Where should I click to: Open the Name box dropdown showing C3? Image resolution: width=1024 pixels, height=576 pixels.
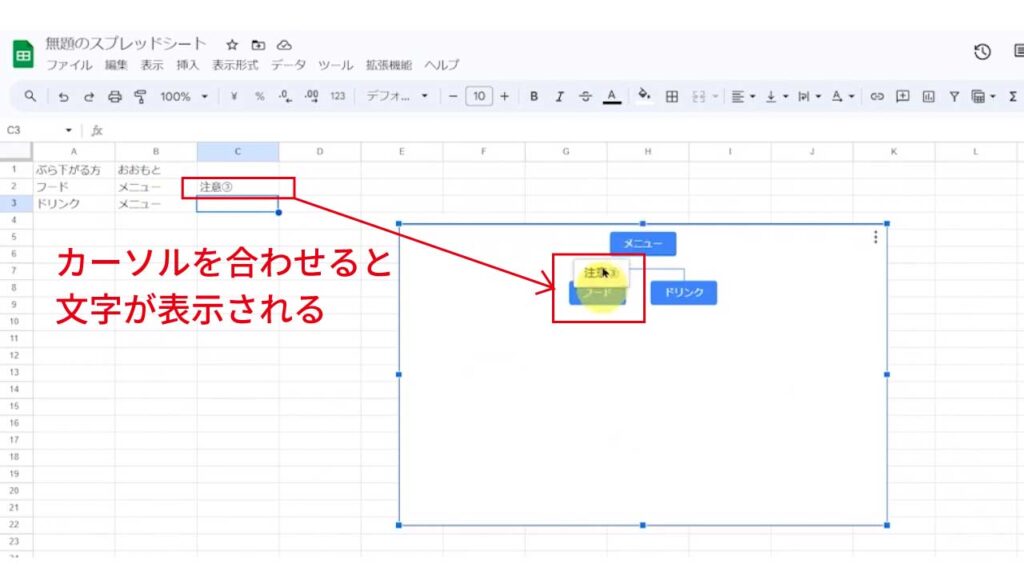pyautogui.click(x=68, y=131)
